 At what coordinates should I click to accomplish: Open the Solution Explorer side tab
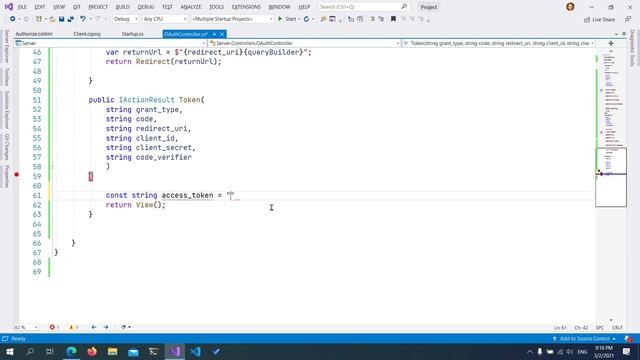coord(7,110)
